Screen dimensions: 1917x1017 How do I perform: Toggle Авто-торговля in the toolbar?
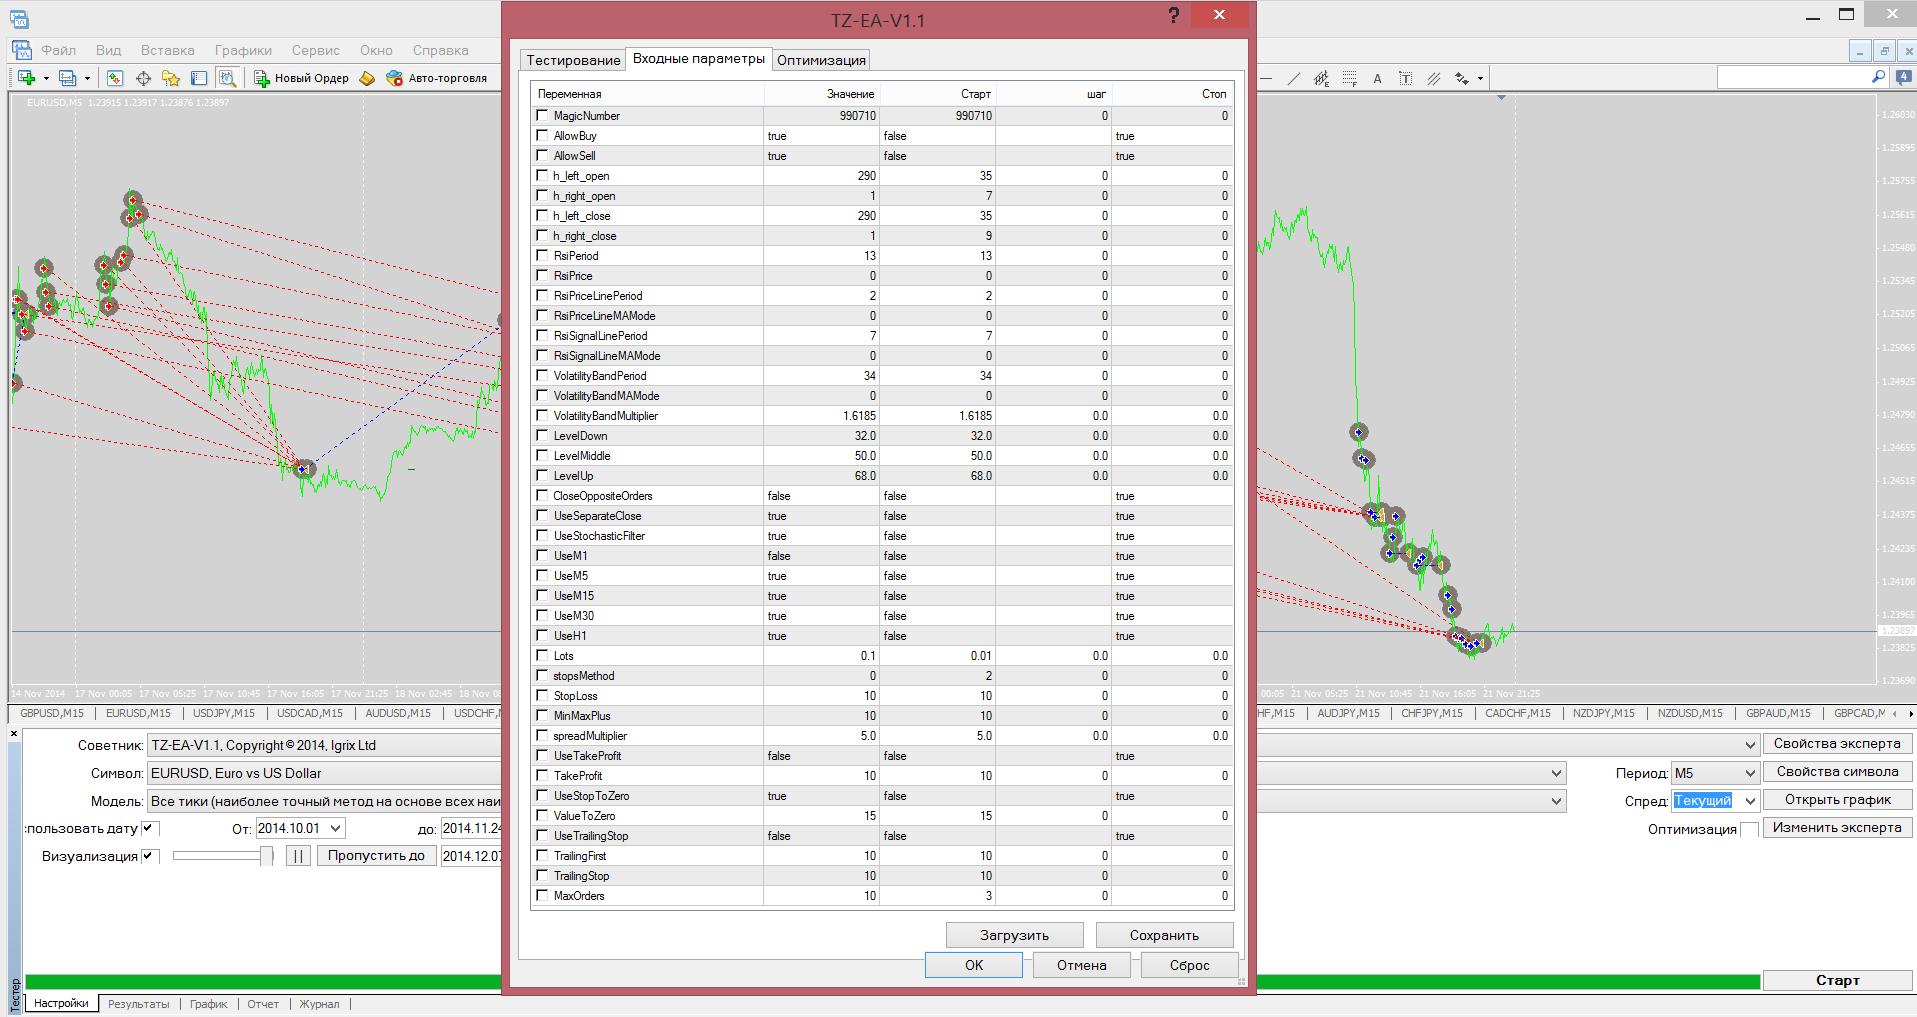tap(437, 78)
